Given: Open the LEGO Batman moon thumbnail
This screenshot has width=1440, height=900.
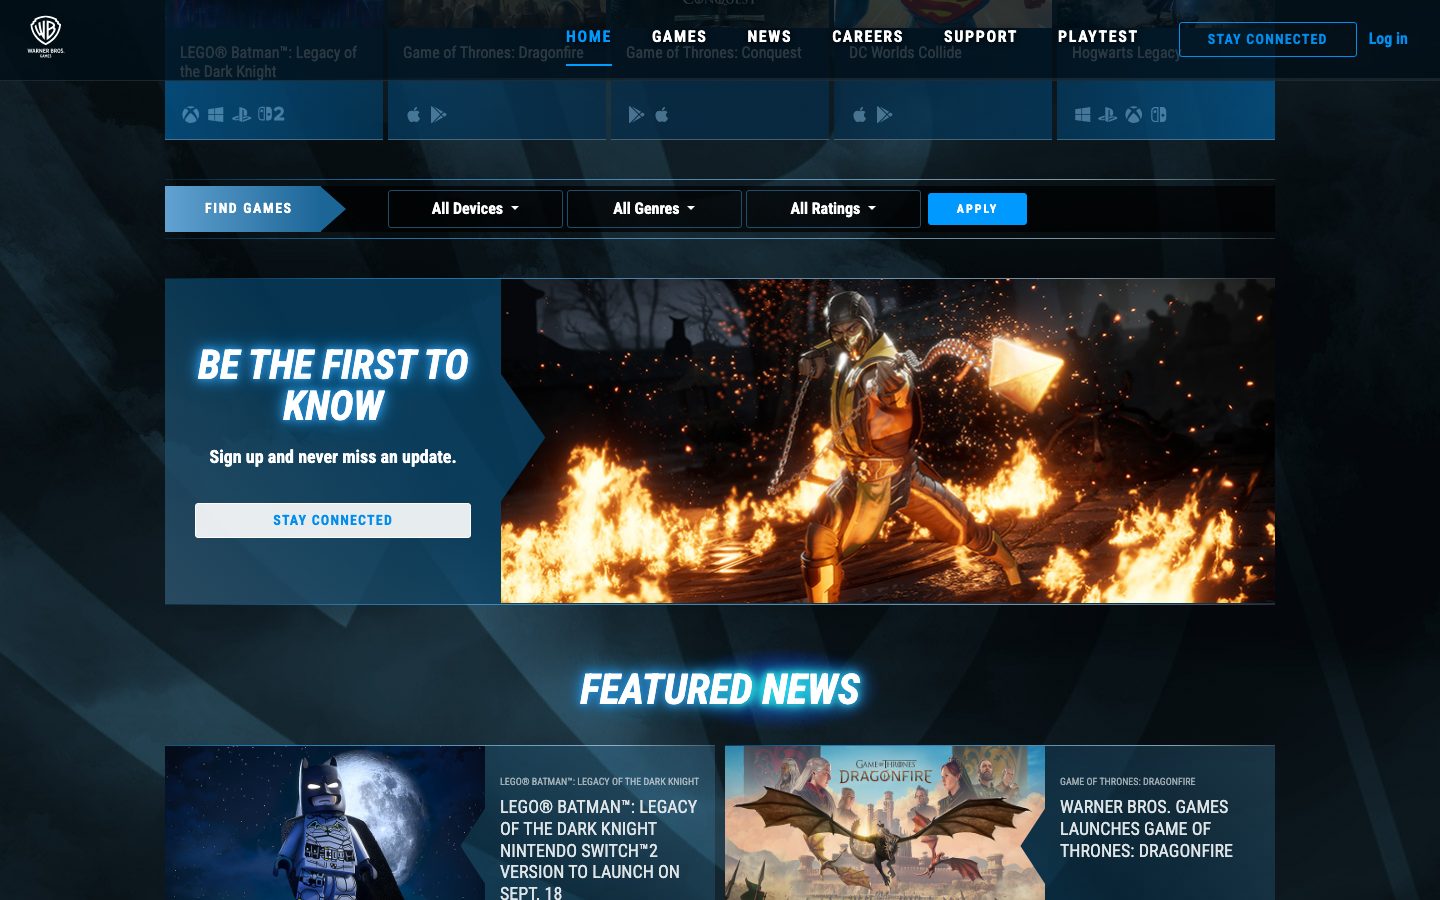Looking at the screenshot, I should pos(325,823).
